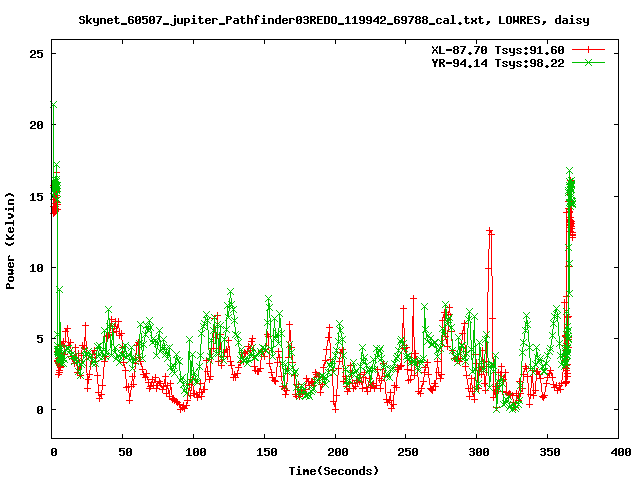
Task: Click the red spike peak near 310 seconds
Action: pos(489,231)
